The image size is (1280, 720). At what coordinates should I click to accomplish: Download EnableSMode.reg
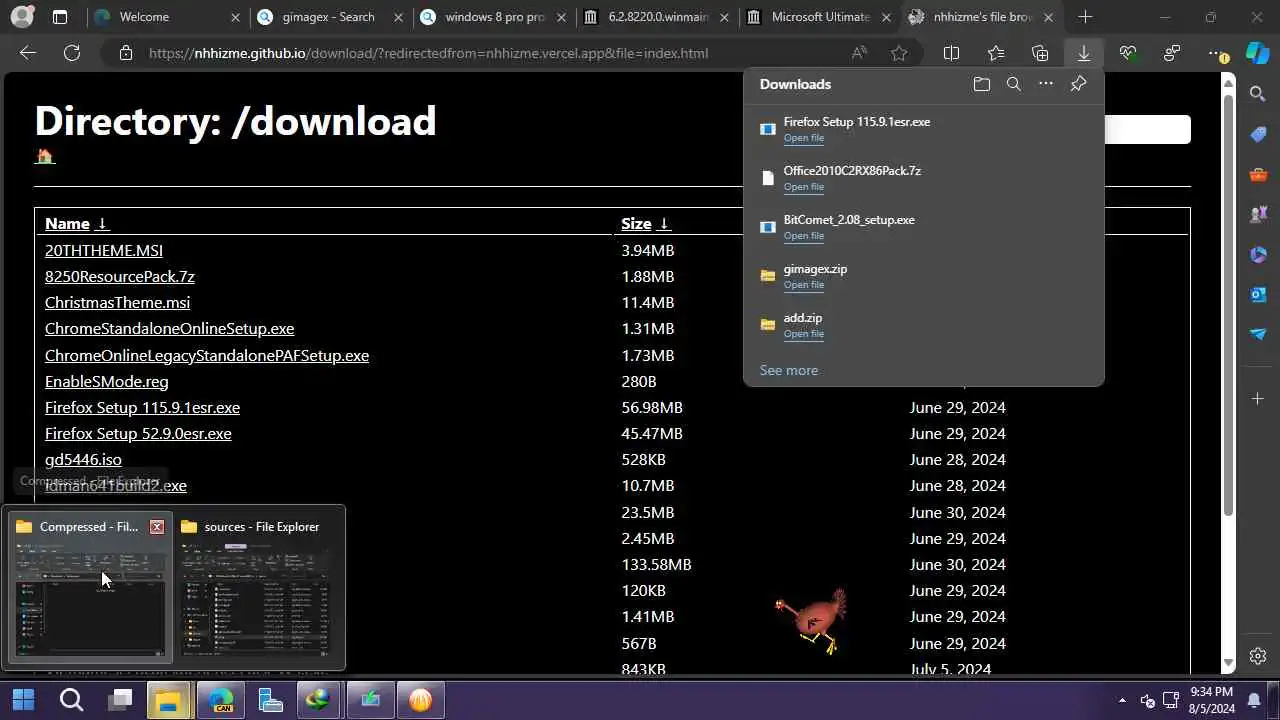coord(106,381)
